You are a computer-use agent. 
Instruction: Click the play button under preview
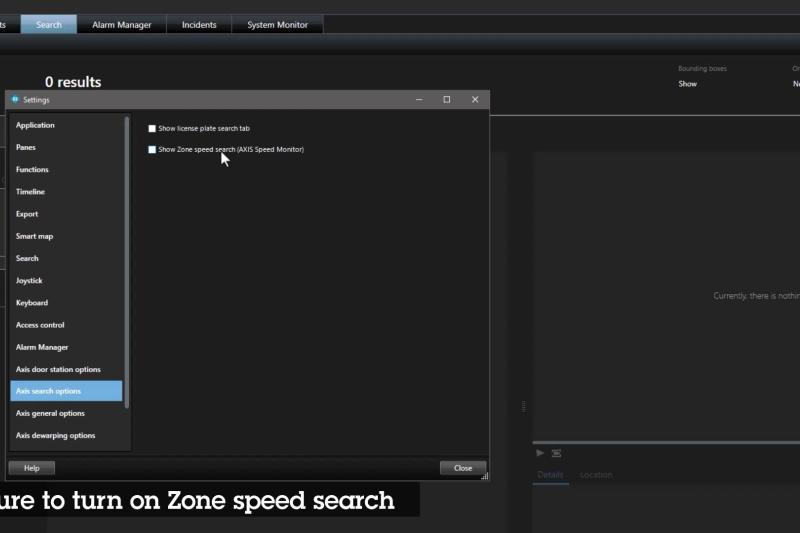point(540,453)
